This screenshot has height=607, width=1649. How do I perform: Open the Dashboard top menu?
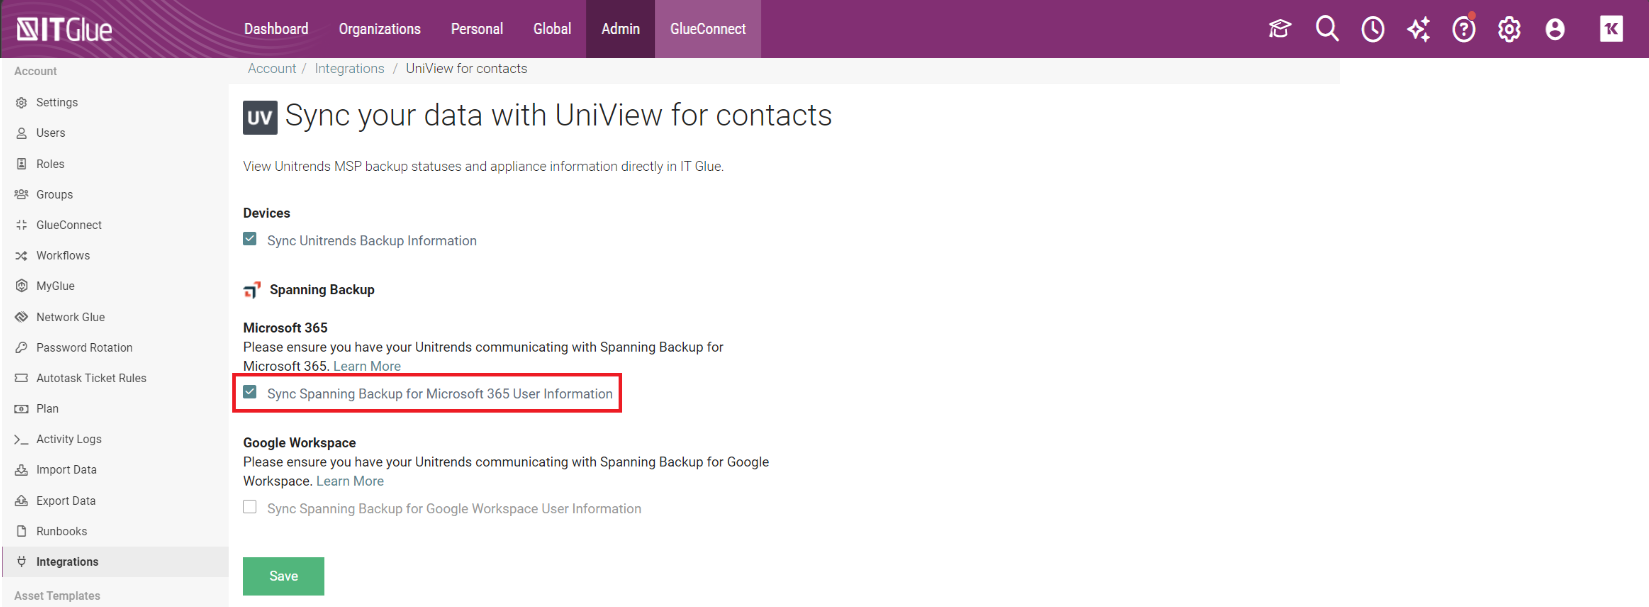tap(276, 29)
